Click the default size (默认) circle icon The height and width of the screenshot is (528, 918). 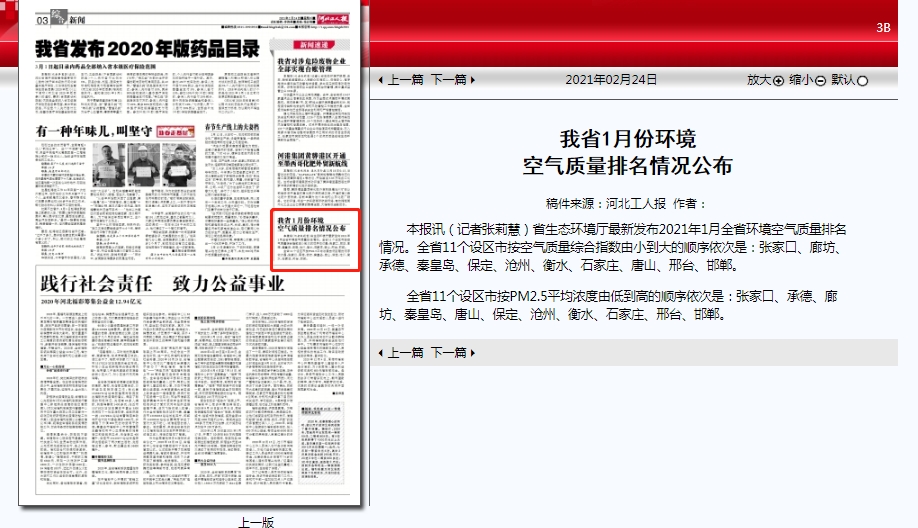point(863,81)
